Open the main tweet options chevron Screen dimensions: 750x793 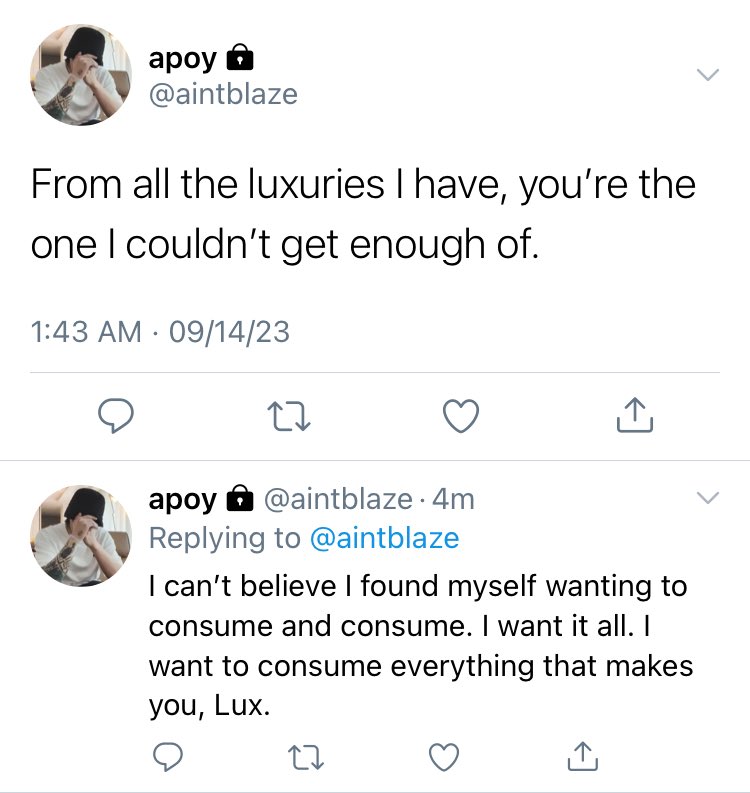pyautogui.click(x=708, y=74)
